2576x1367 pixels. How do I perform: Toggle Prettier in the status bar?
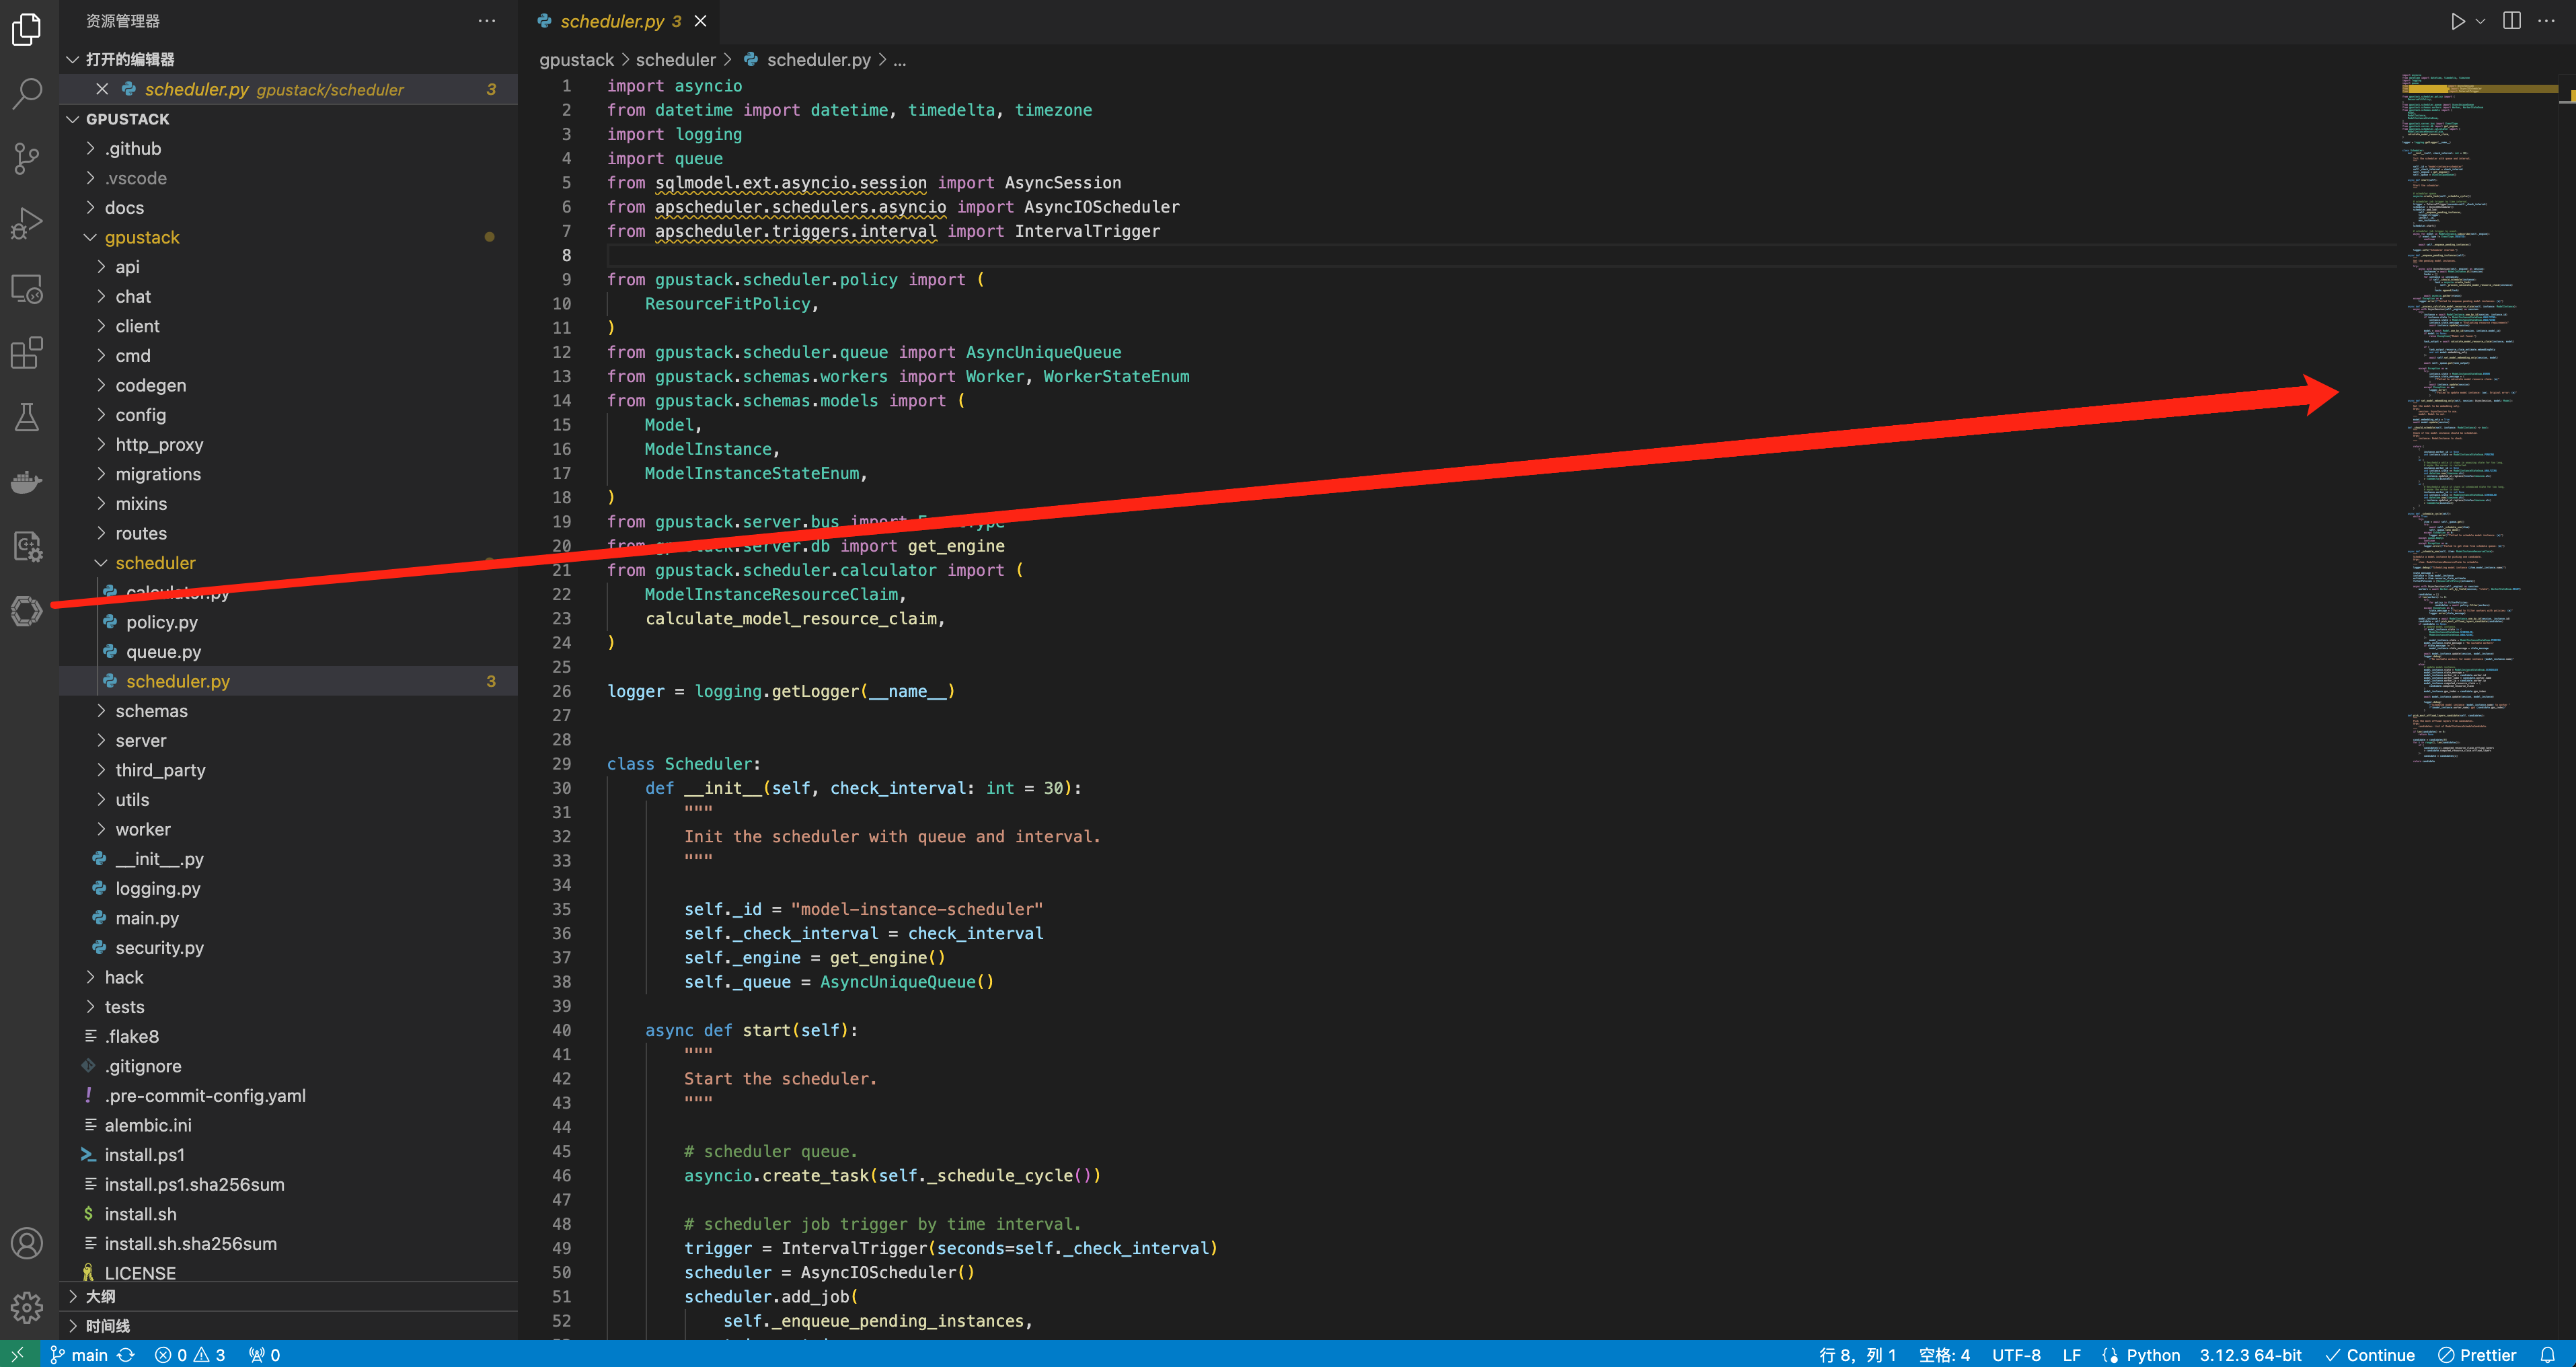click(2477, 1355)
